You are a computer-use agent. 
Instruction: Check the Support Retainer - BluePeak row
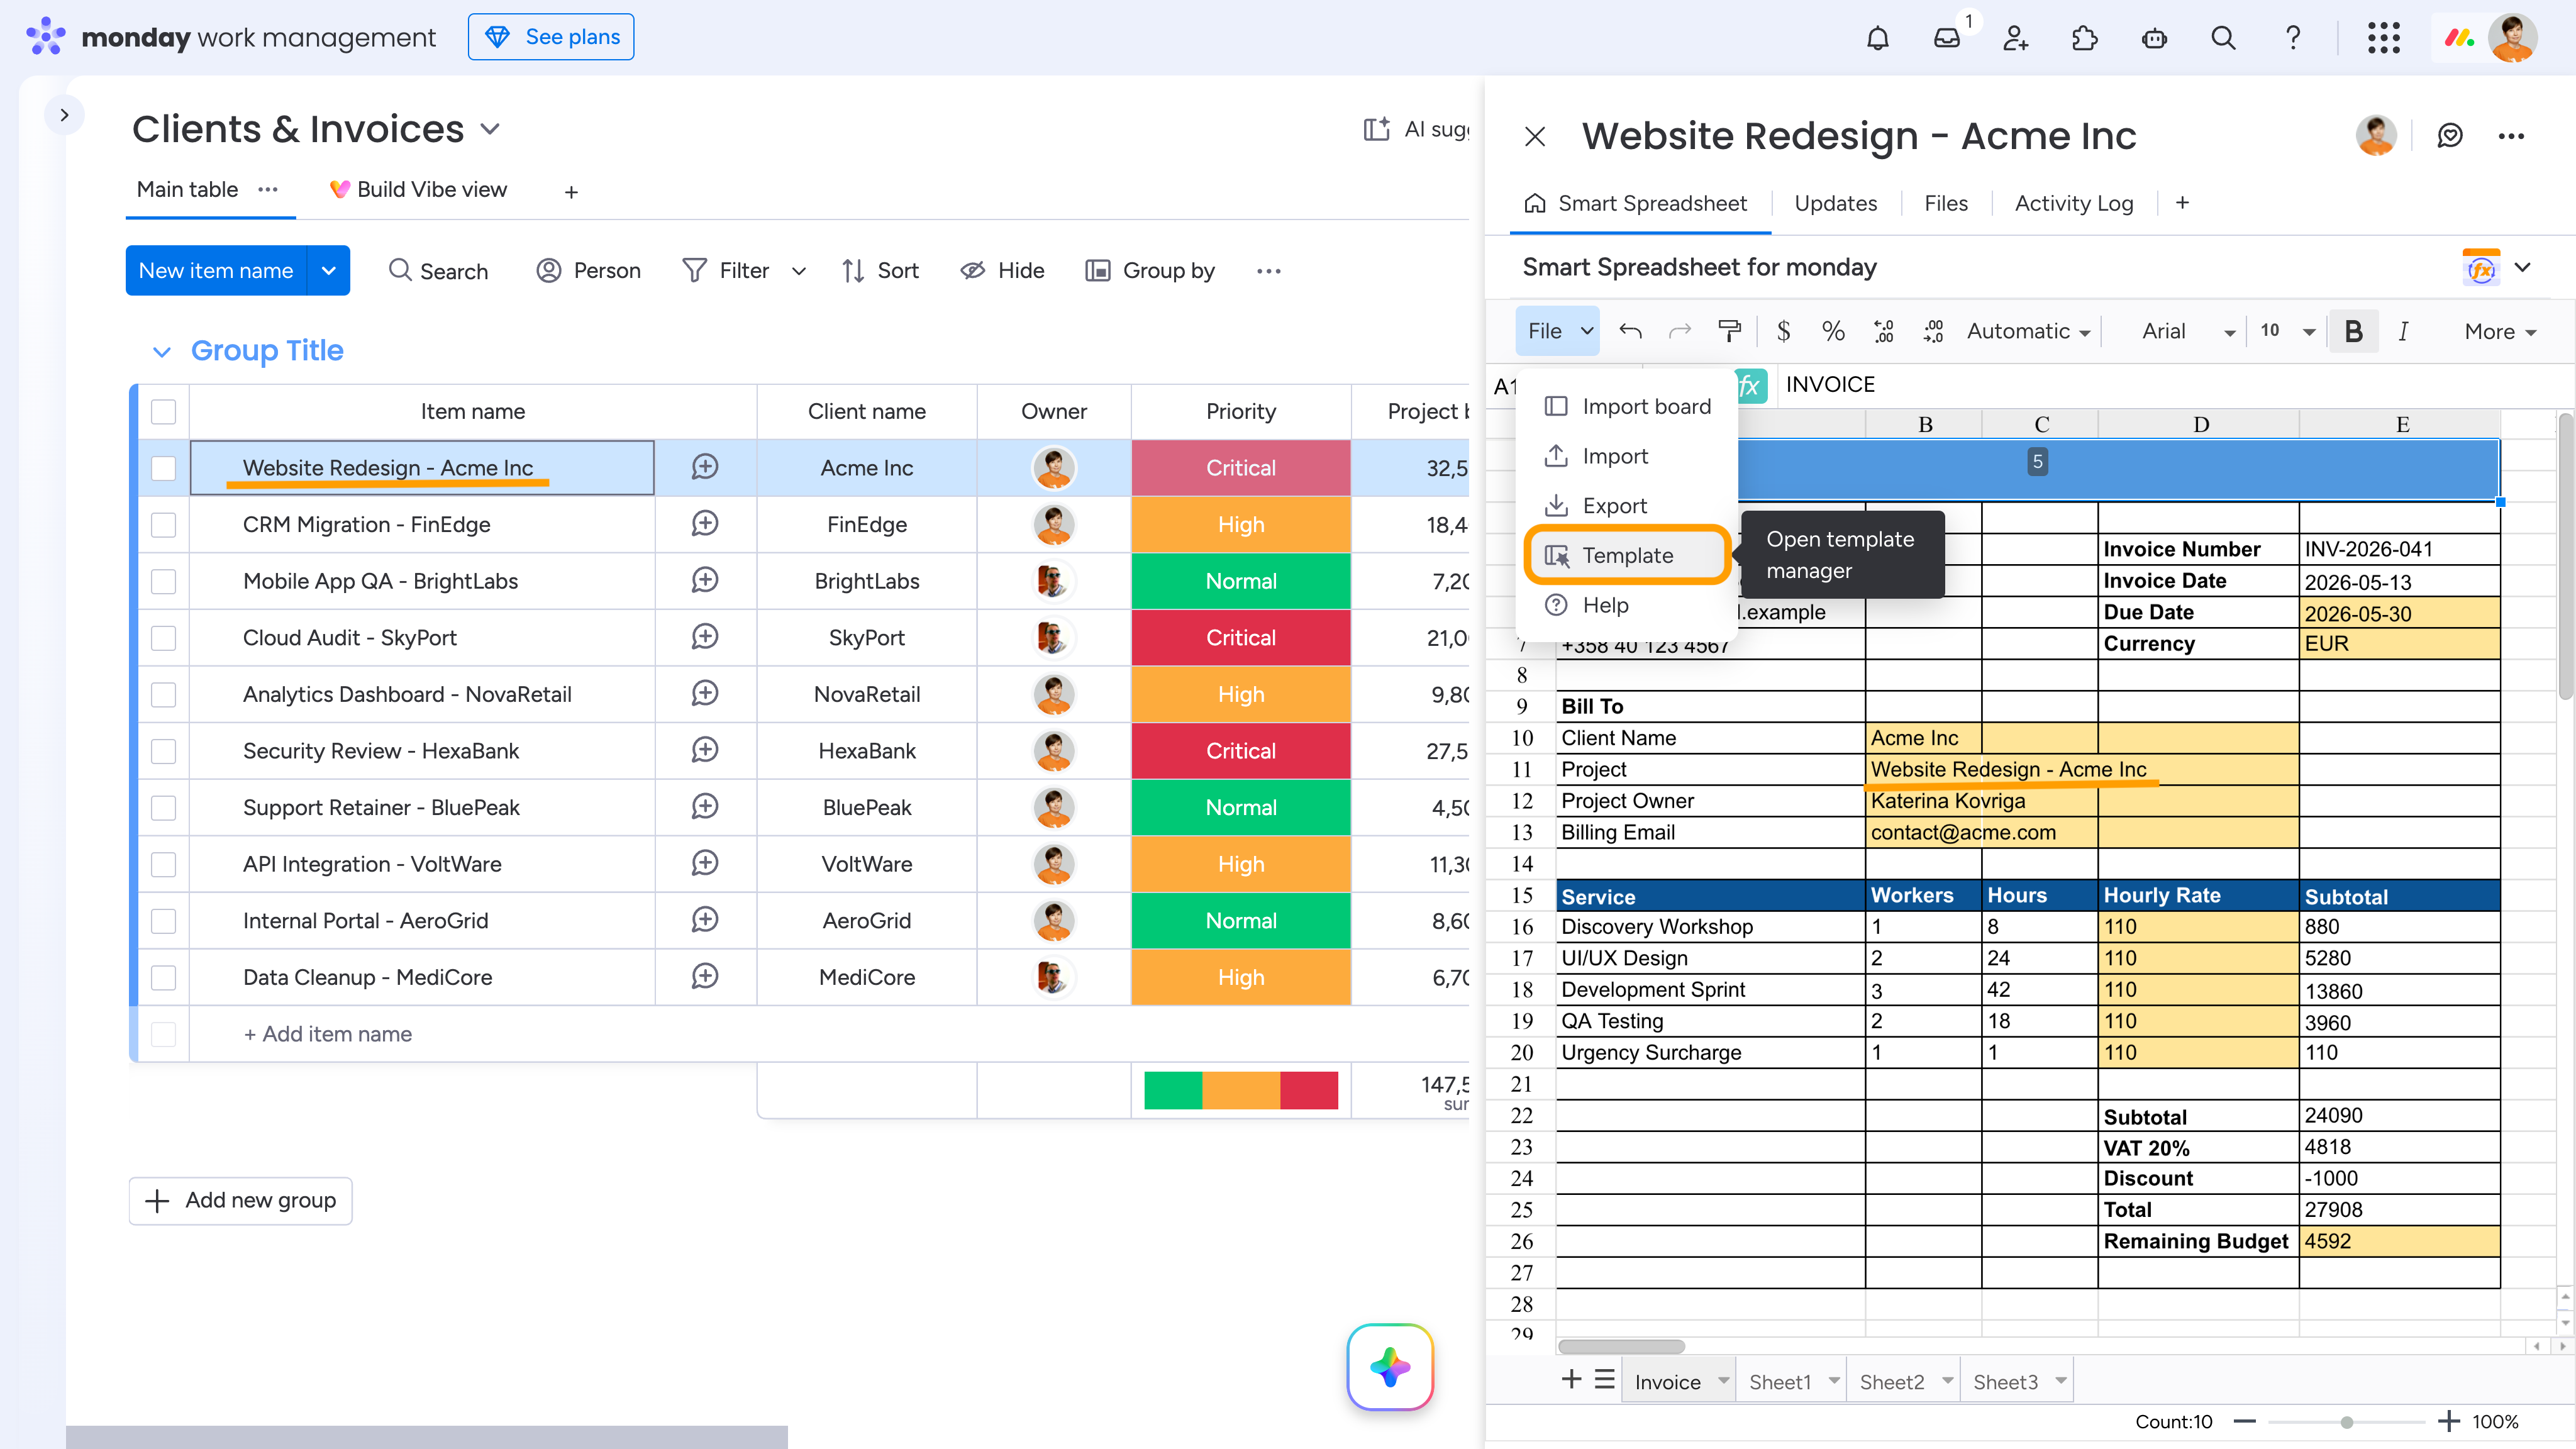coord(163,807)
